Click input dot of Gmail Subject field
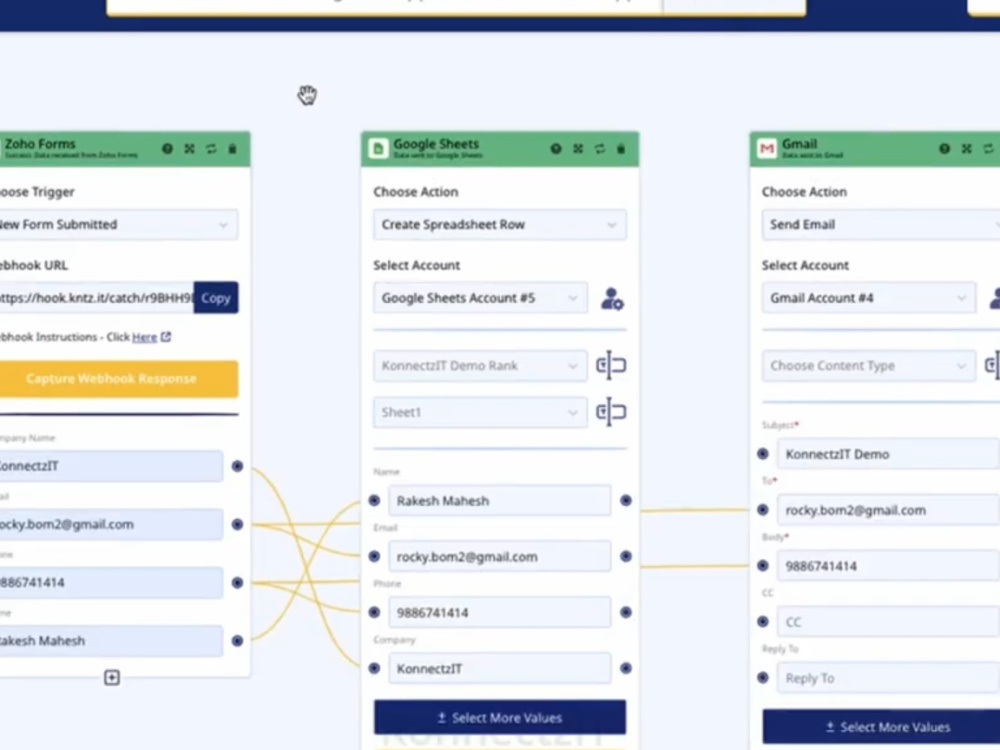 click(x=763, y=454)
